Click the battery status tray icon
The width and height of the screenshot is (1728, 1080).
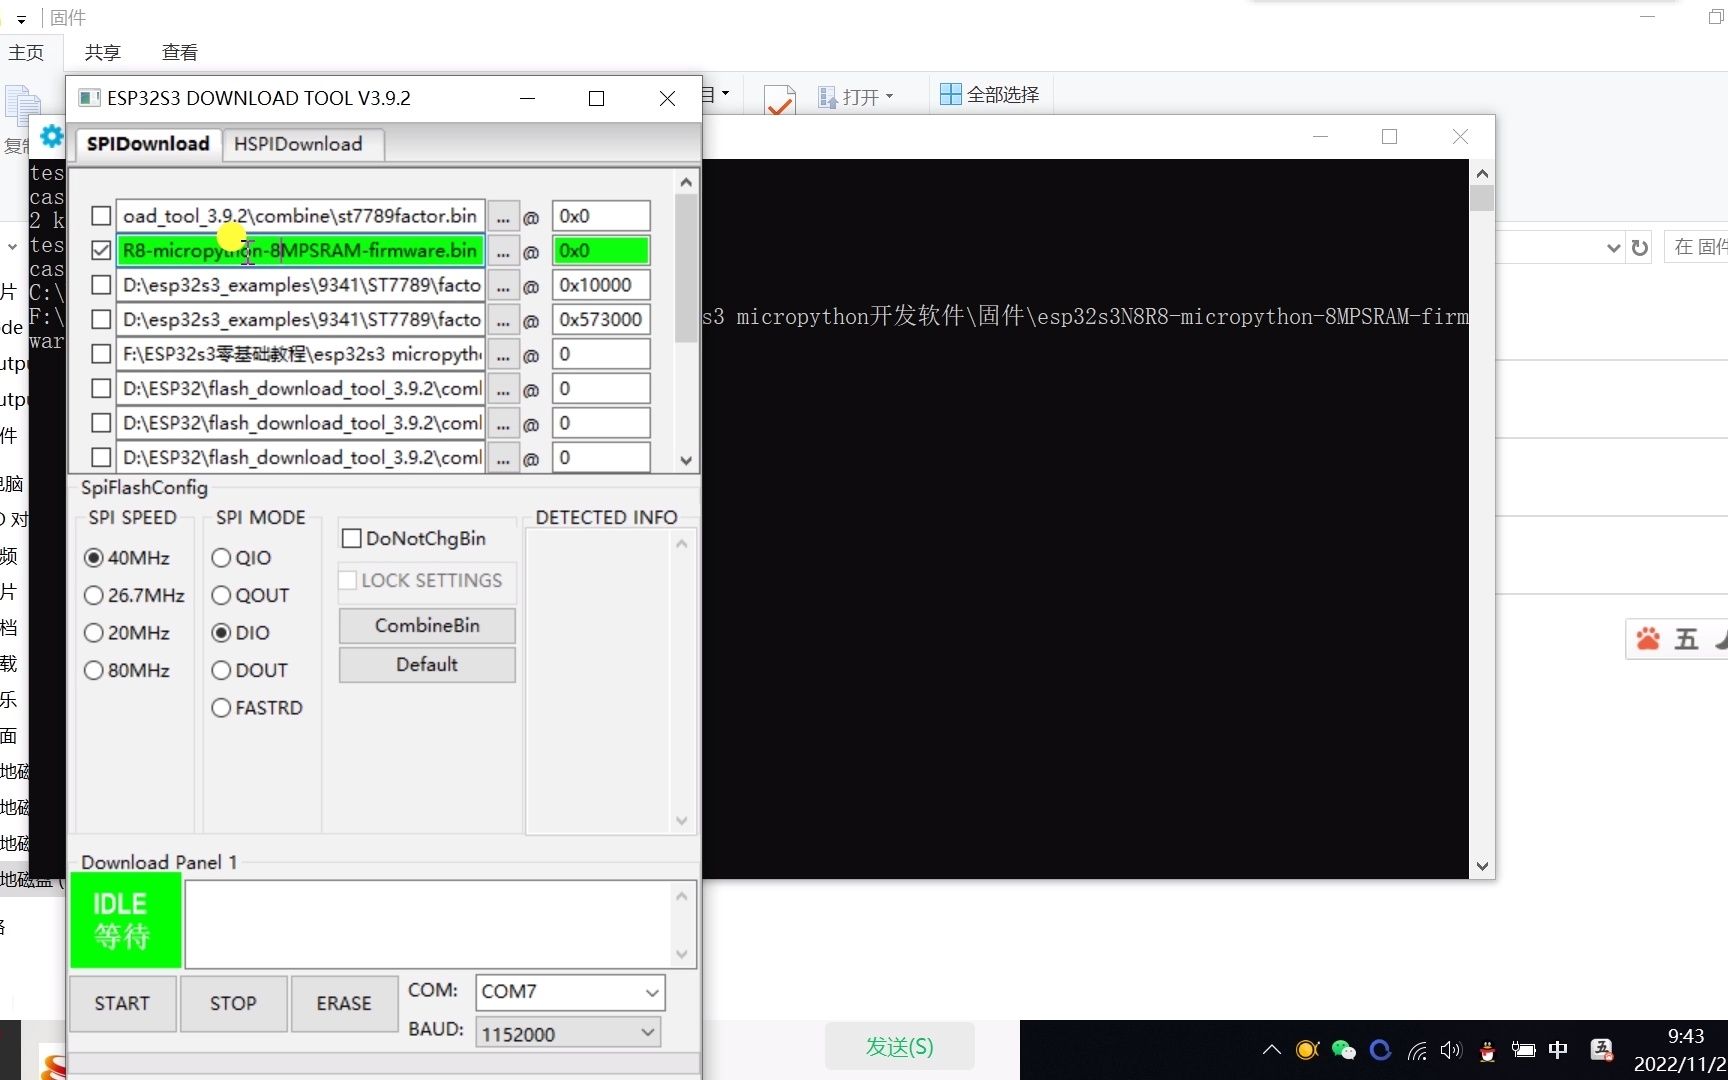point(1523,1050)
